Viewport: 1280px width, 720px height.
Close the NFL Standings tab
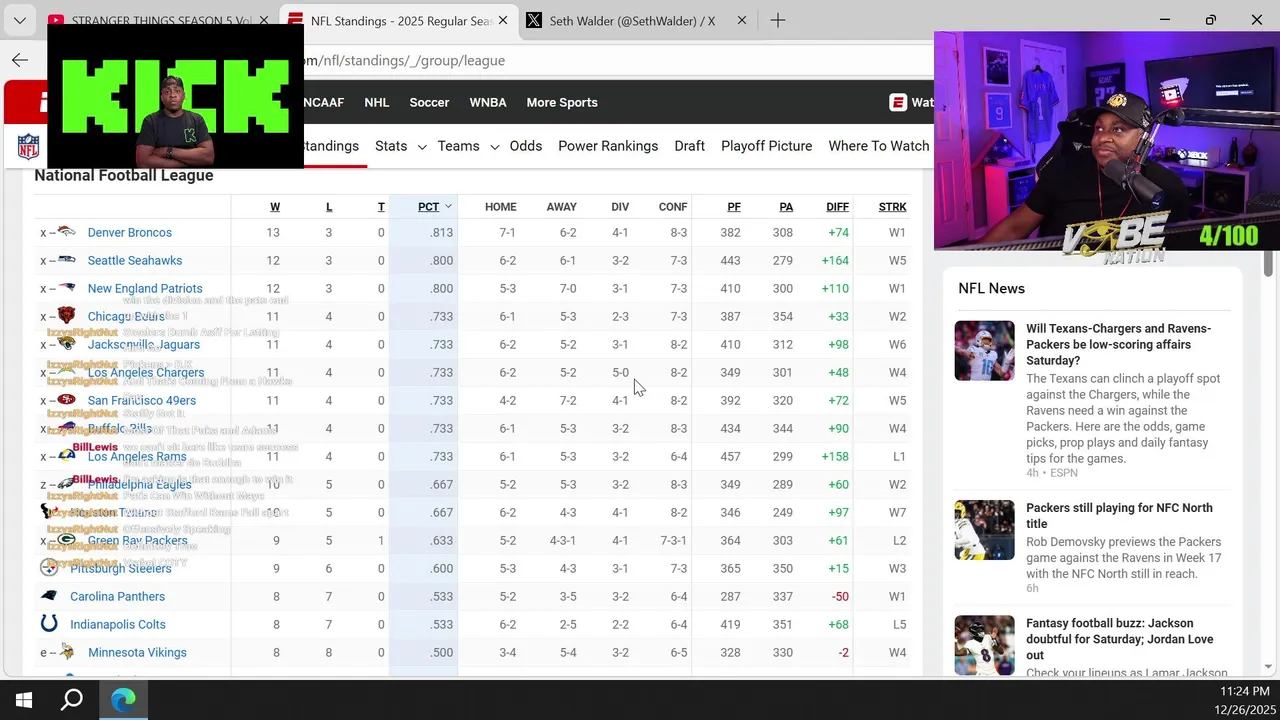(502, 20)
